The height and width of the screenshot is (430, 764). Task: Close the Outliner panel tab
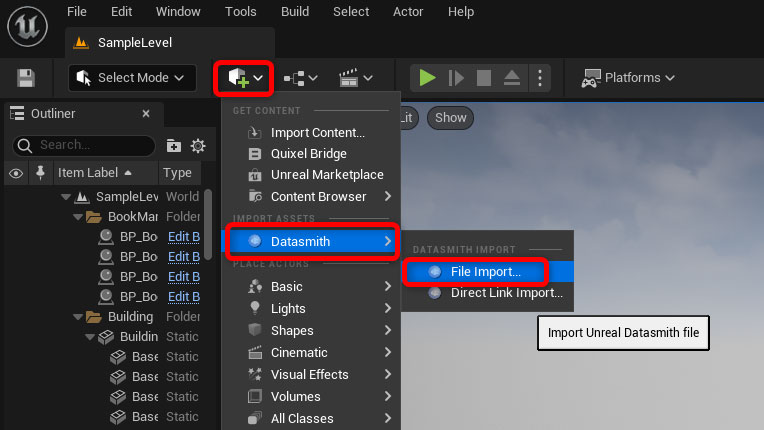tap(146, 113)
